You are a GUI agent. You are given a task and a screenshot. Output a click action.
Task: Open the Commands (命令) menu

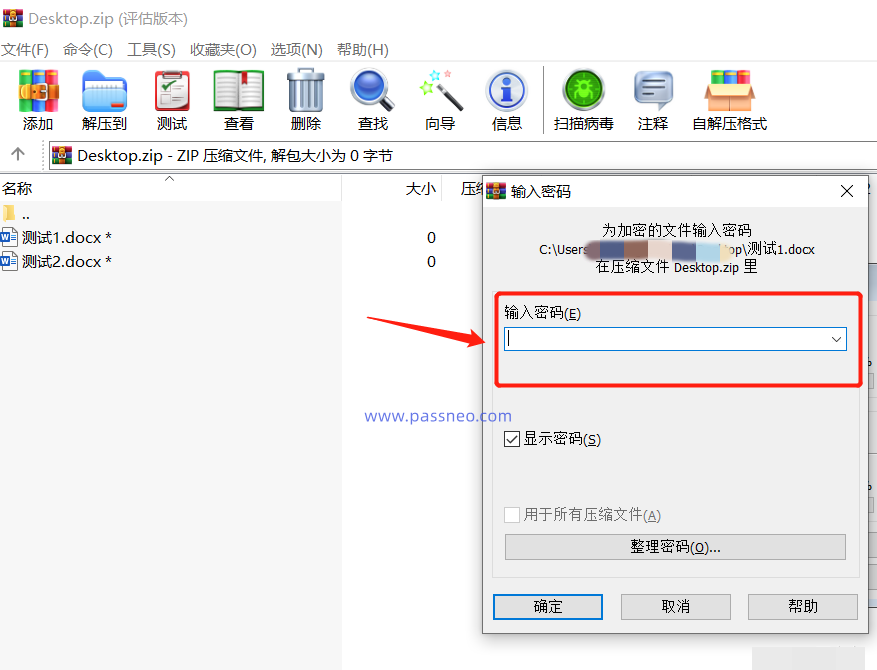pos(88,50)
